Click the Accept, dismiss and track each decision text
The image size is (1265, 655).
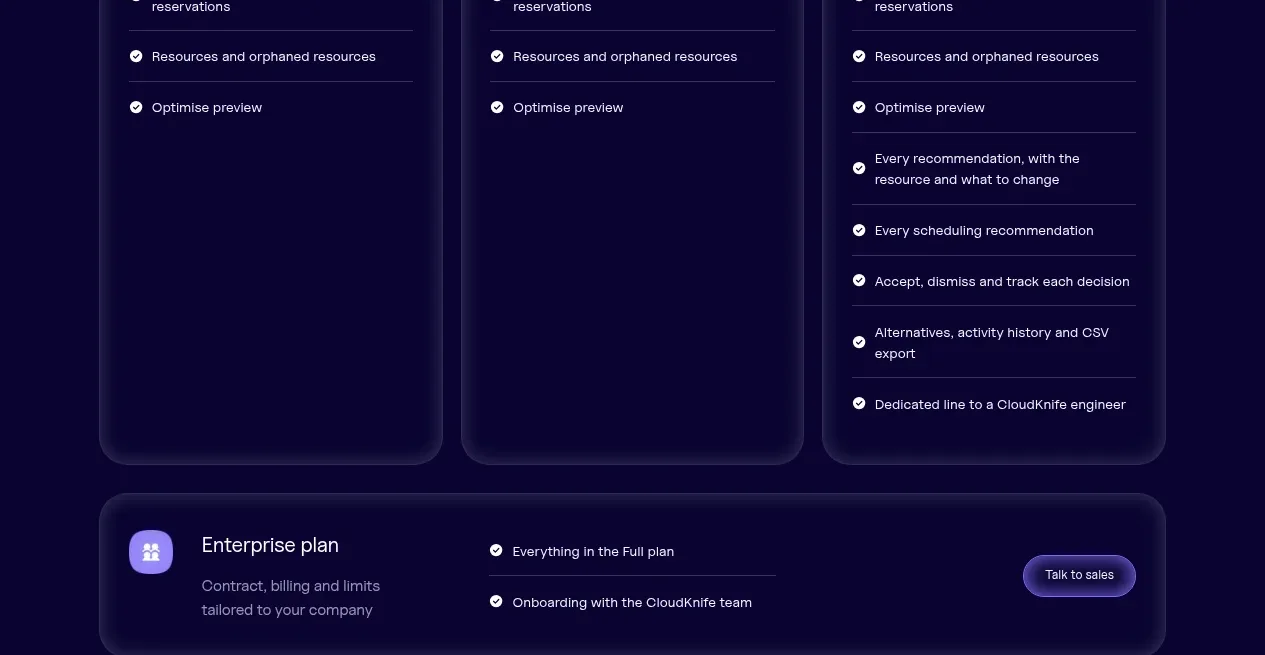pos(1002,282)
